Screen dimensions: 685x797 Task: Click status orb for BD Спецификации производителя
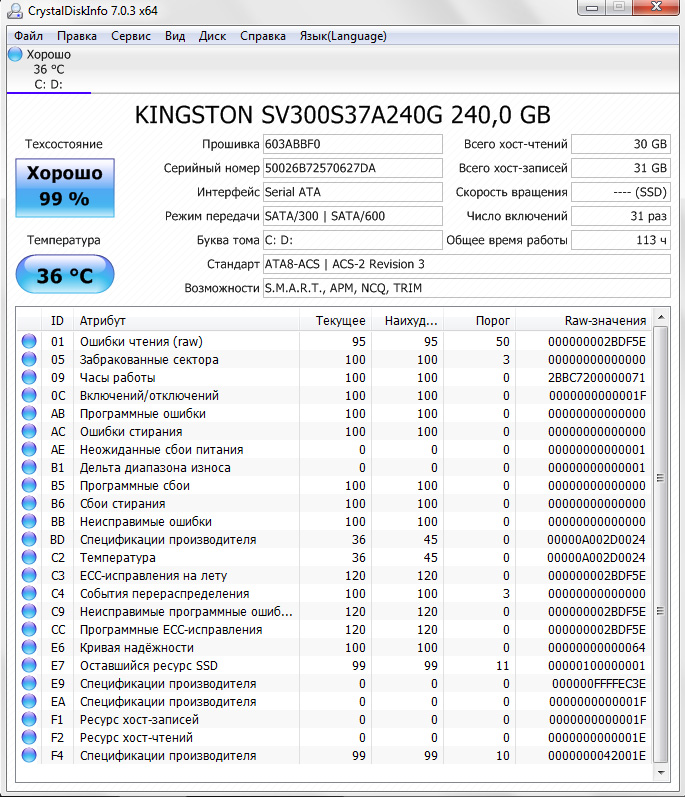point(29,539)
